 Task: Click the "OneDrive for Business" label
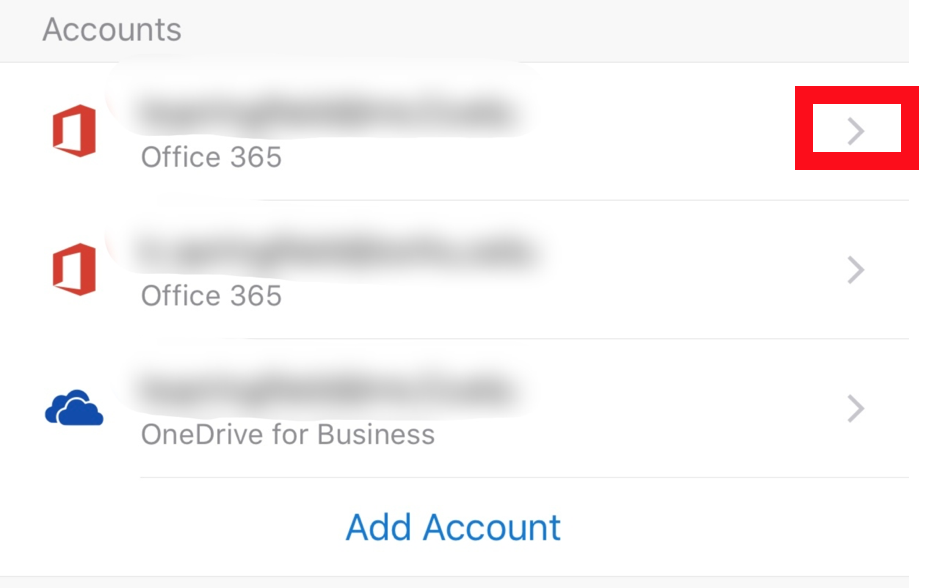pyautogui.click(x=288, y=434)
